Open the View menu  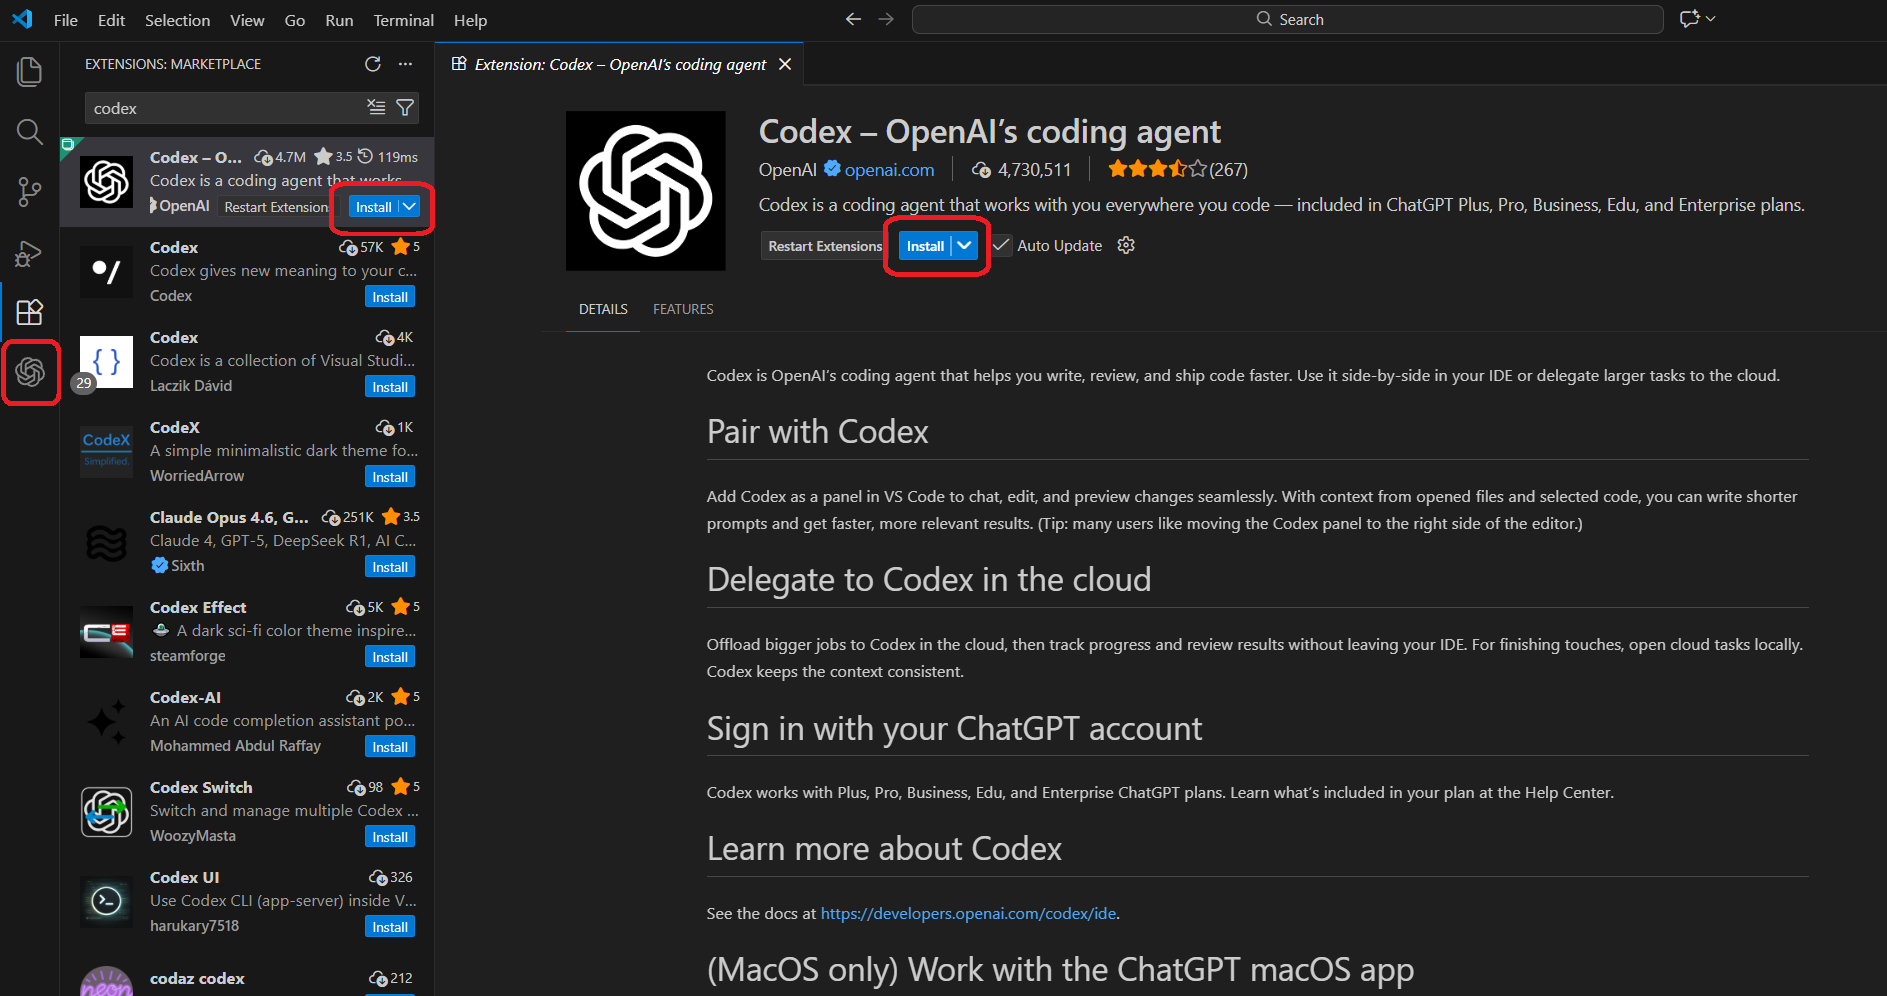coord(247,20)
